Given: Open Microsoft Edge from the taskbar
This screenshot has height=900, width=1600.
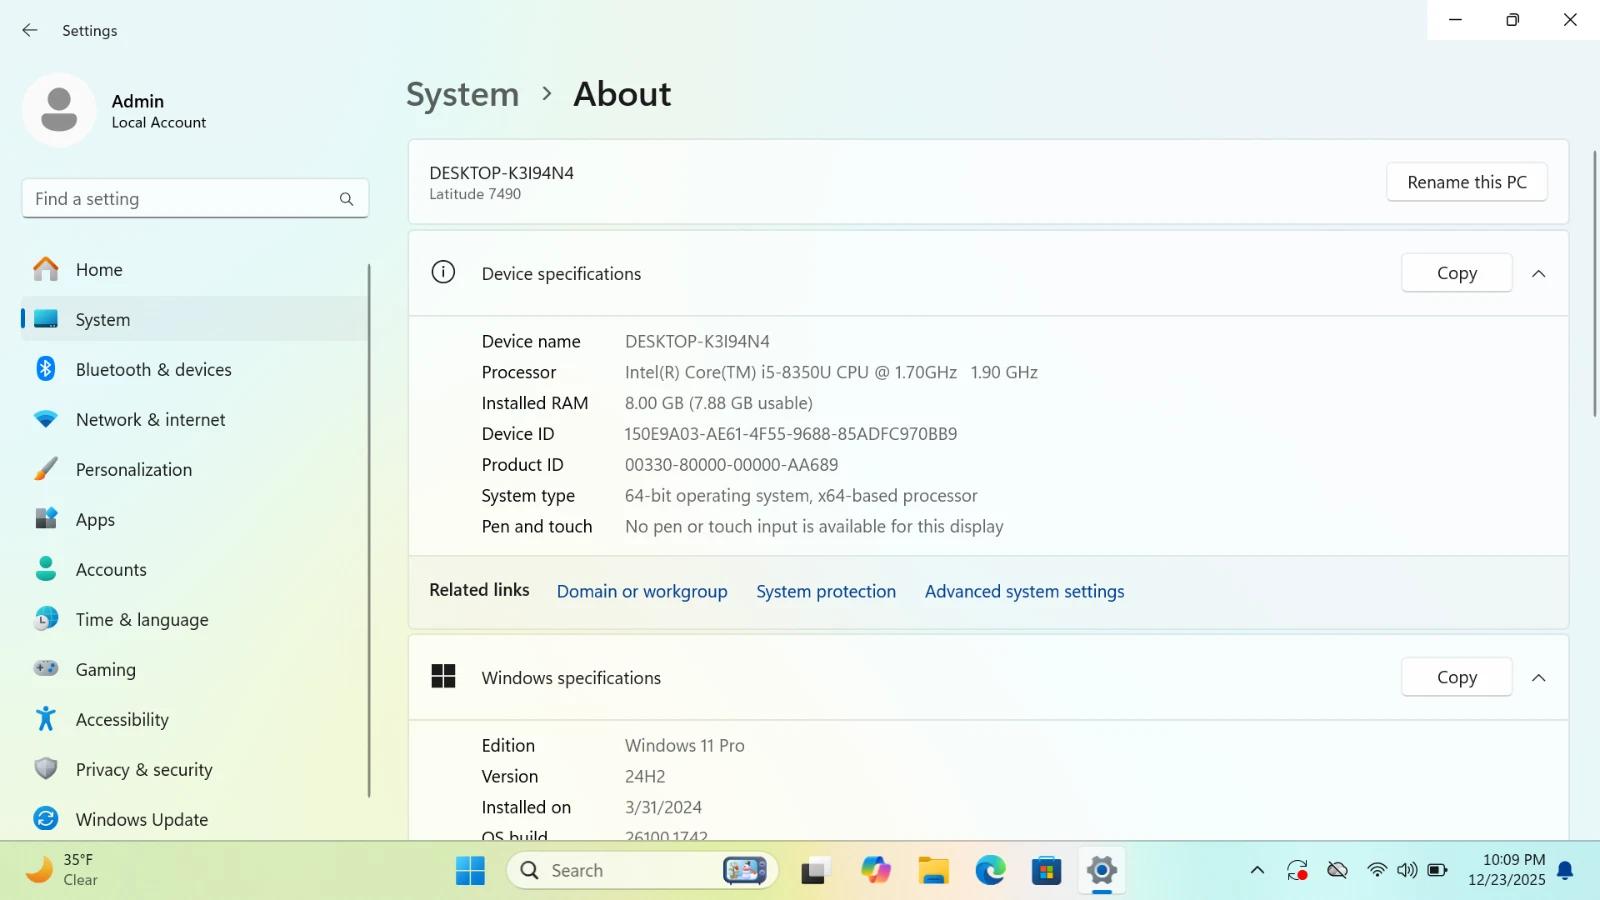Looking at the screenshot, I should [990, 870].
